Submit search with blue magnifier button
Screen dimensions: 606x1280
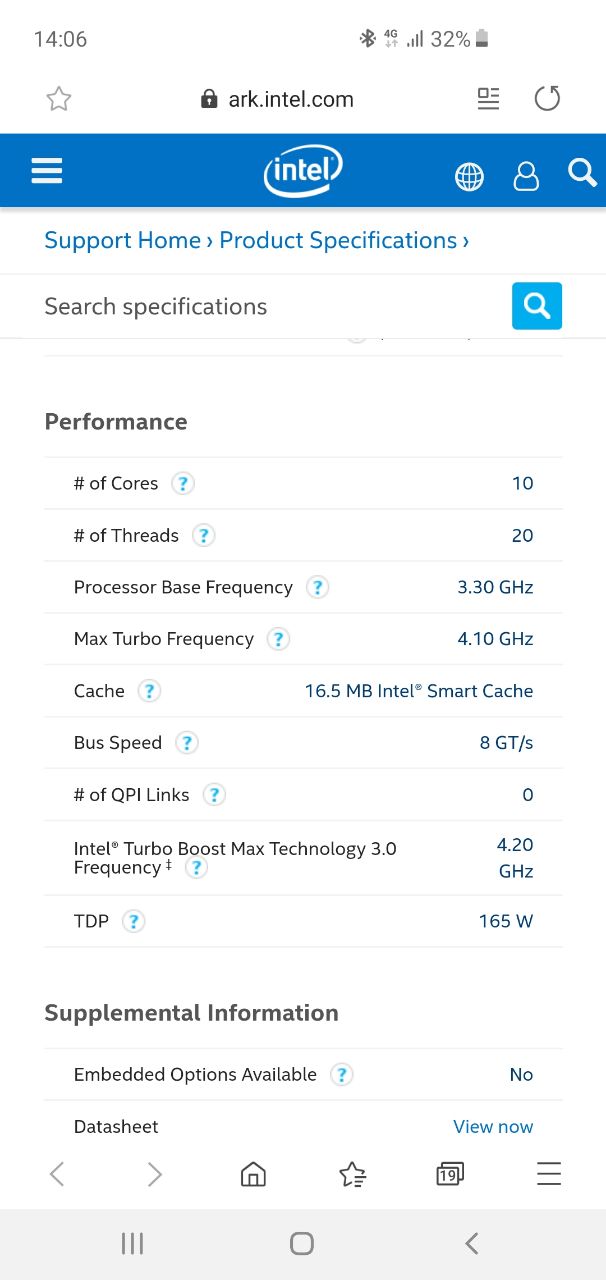tap(537, 306)
